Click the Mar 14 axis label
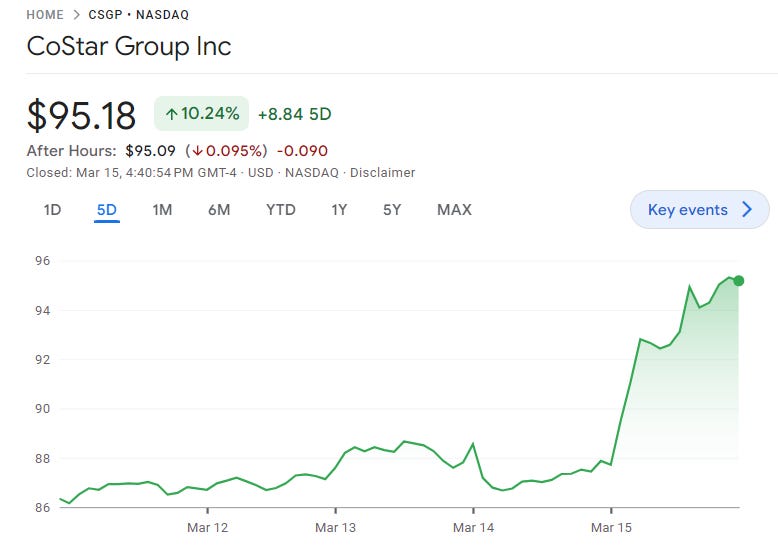 pyautogui.click(x=473, y=528)
